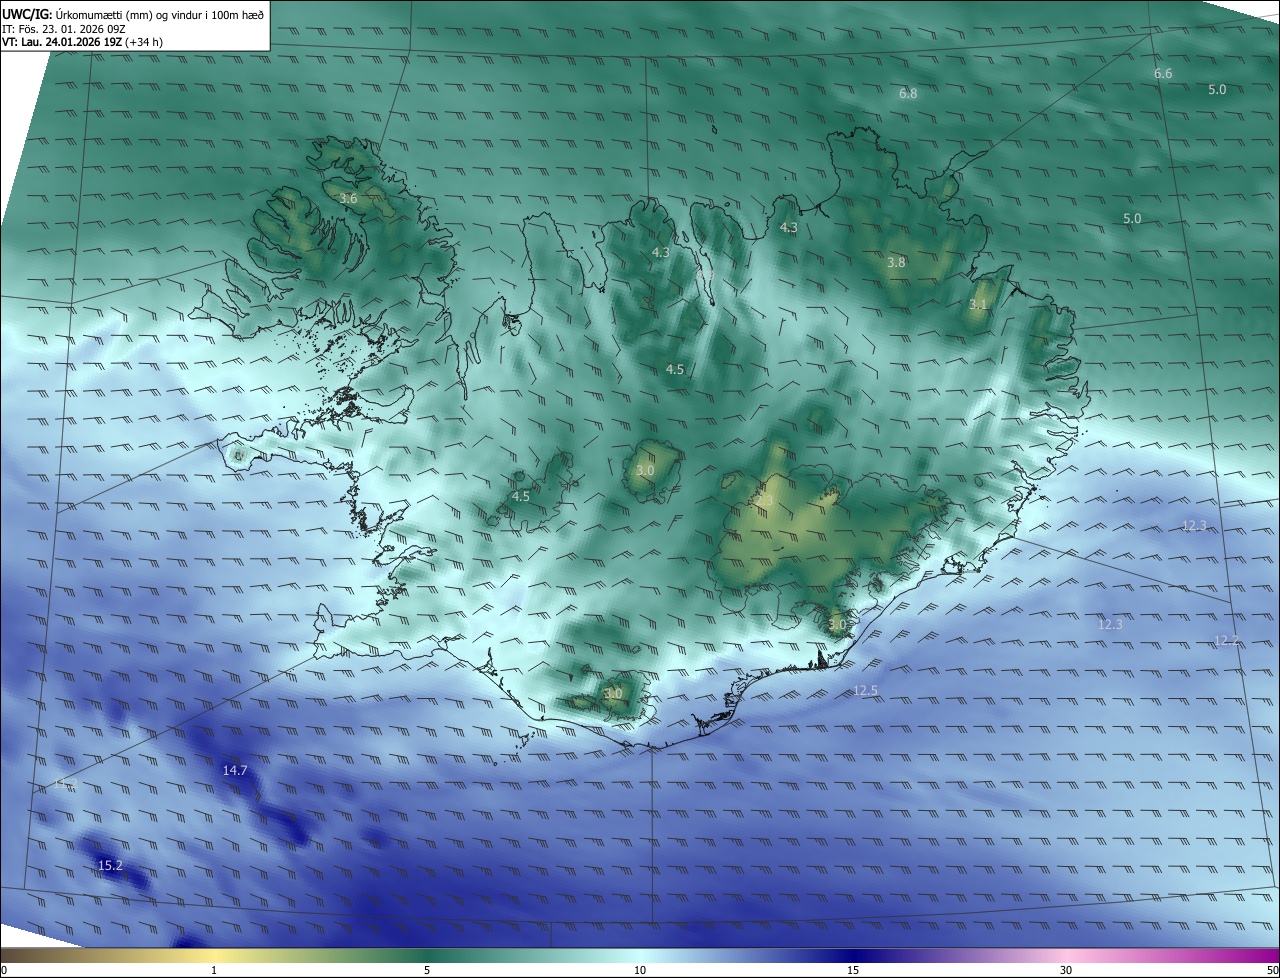Click the 6.8 value label on the map

pyautogui.click(x=908, y=94)
